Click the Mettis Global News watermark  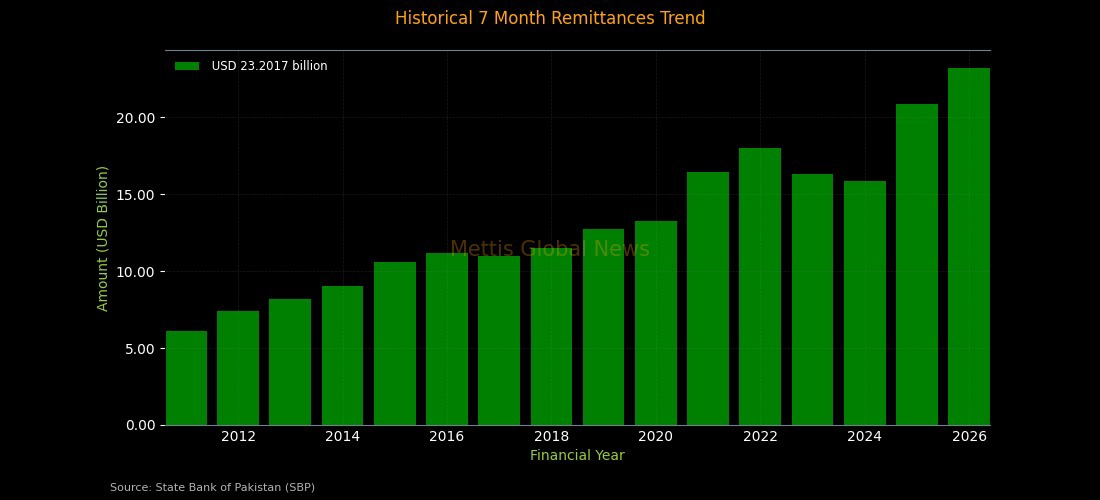pos(550,250)
